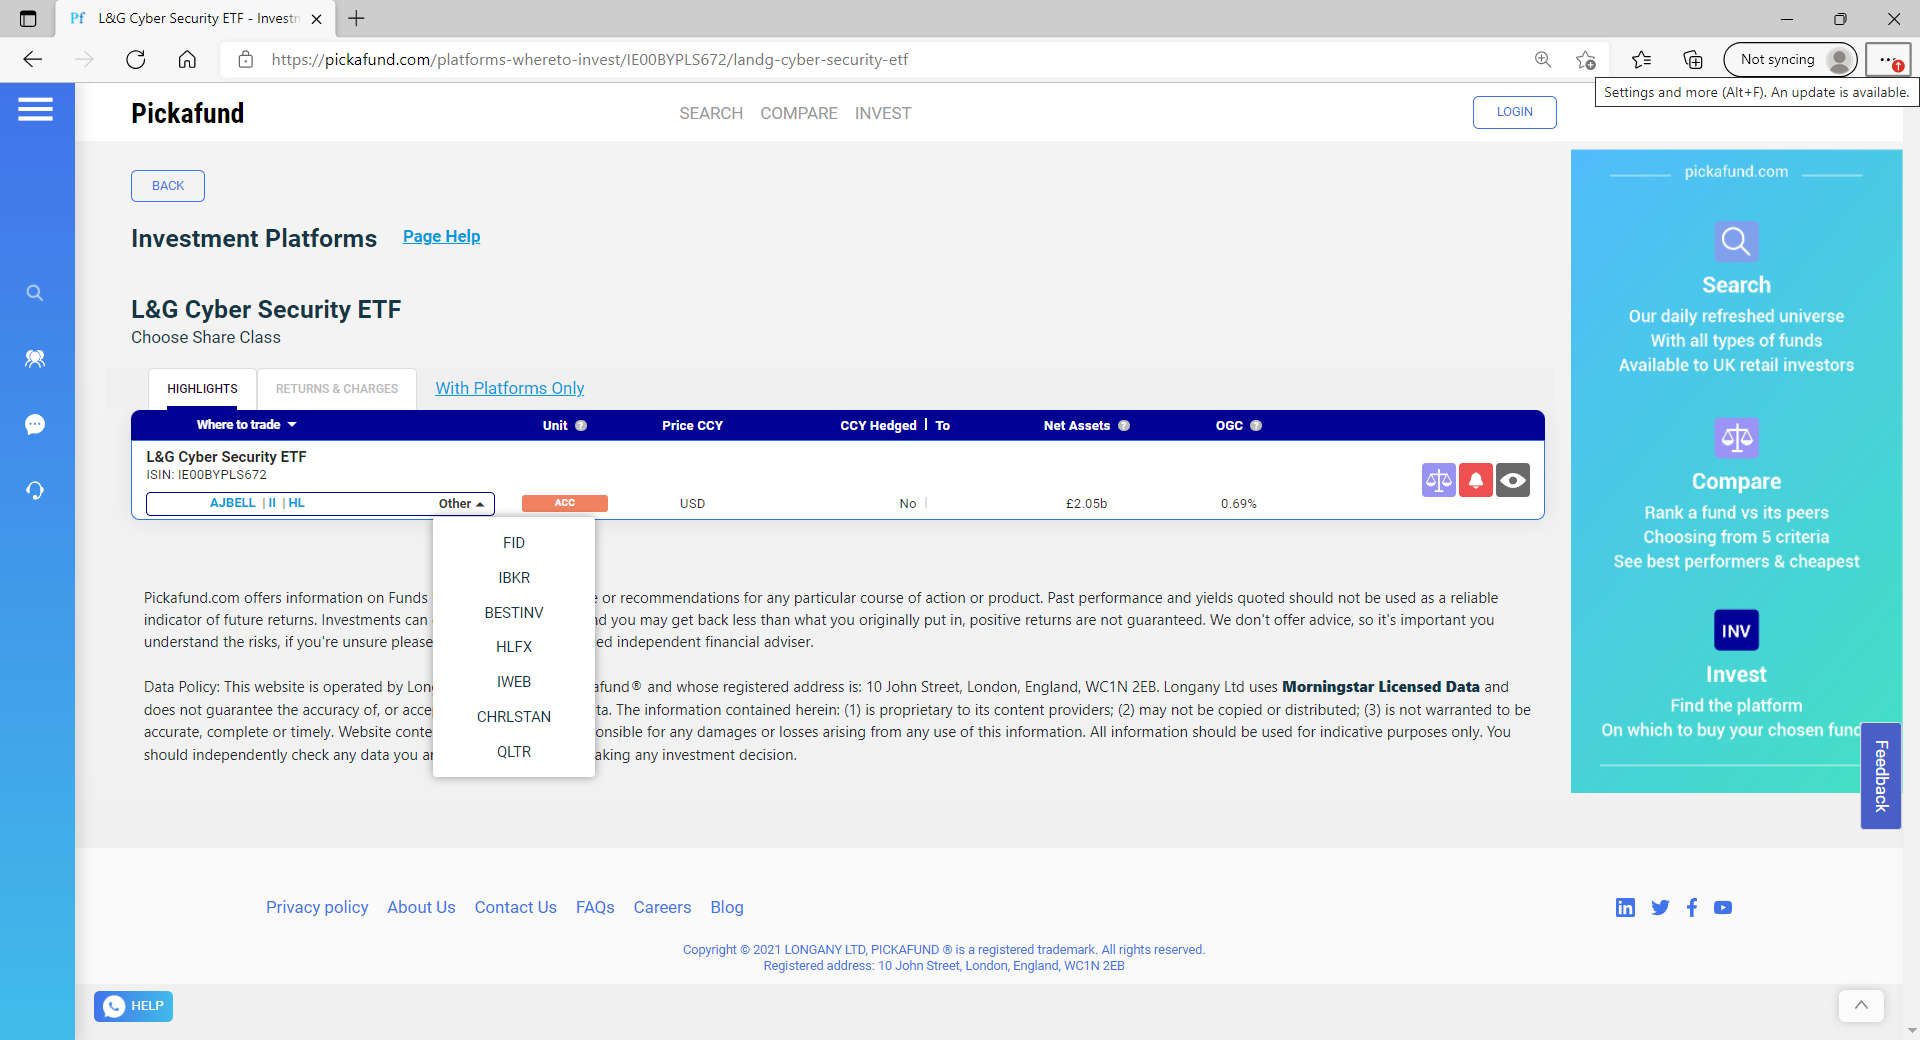Screen dimensions: 1920x1040
Task: Open the Blog footer link
Action: (x=727, y=907)
